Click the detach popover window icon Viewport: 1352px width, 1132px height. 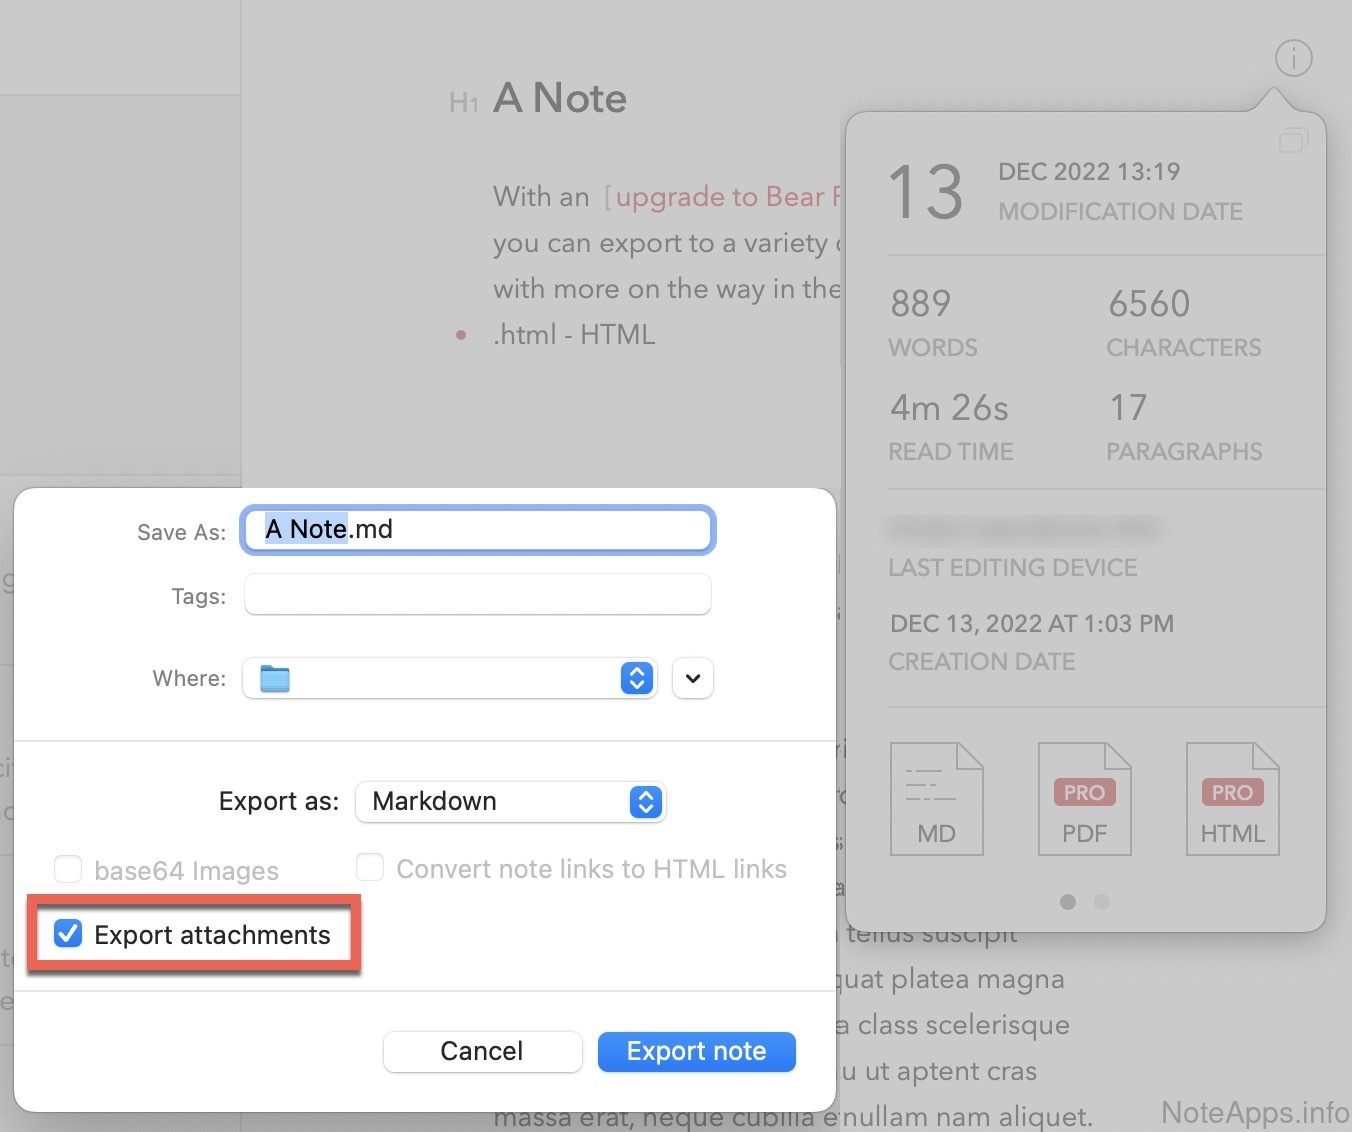point(1293,141)
